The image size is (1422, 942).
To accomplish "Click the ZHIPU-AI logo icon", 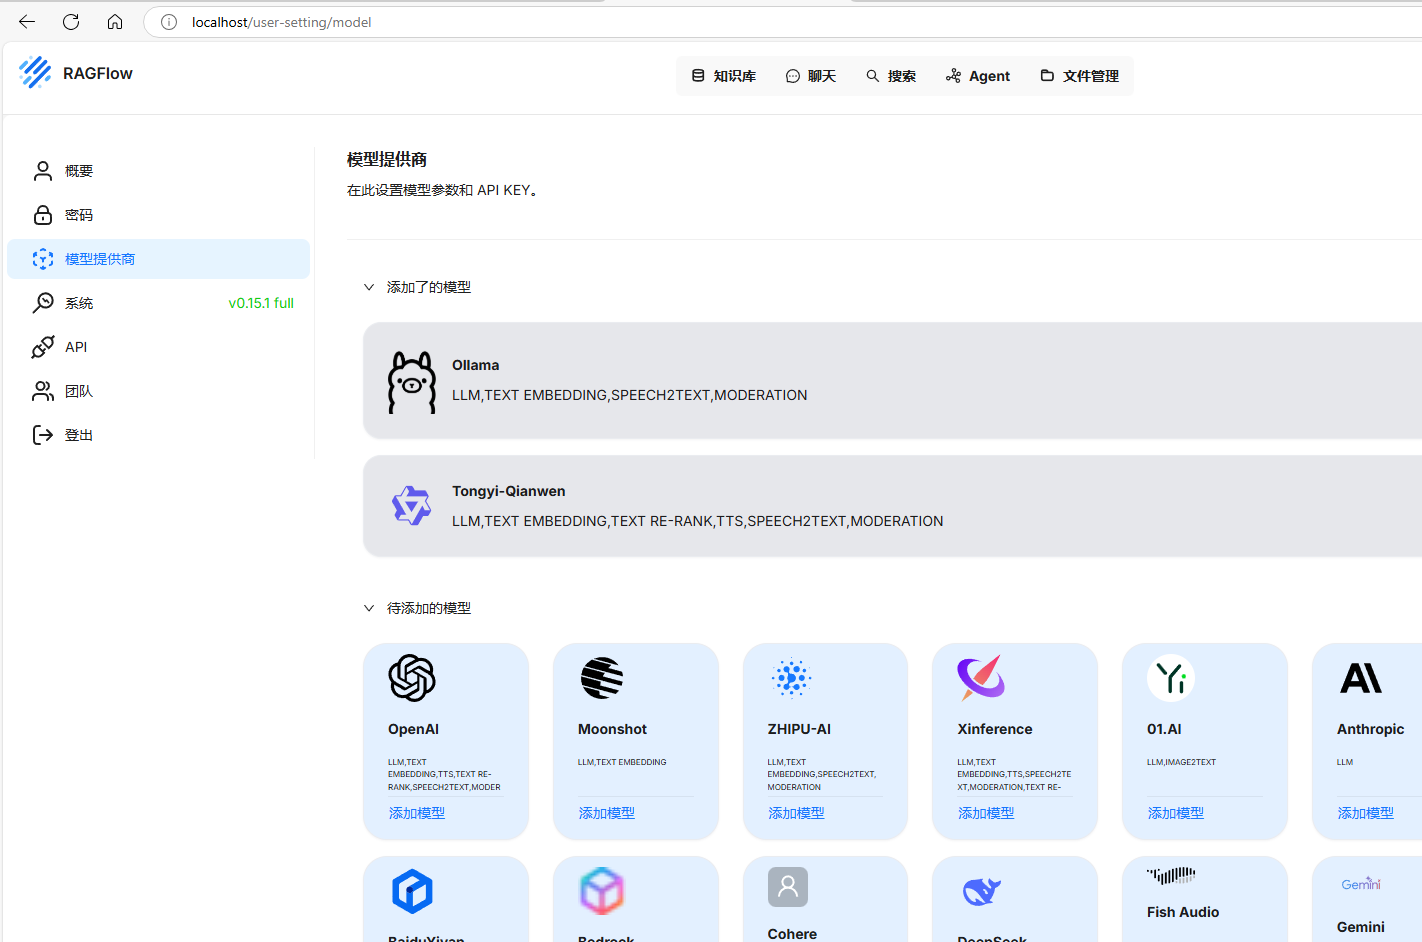I will tap(791, 678).
